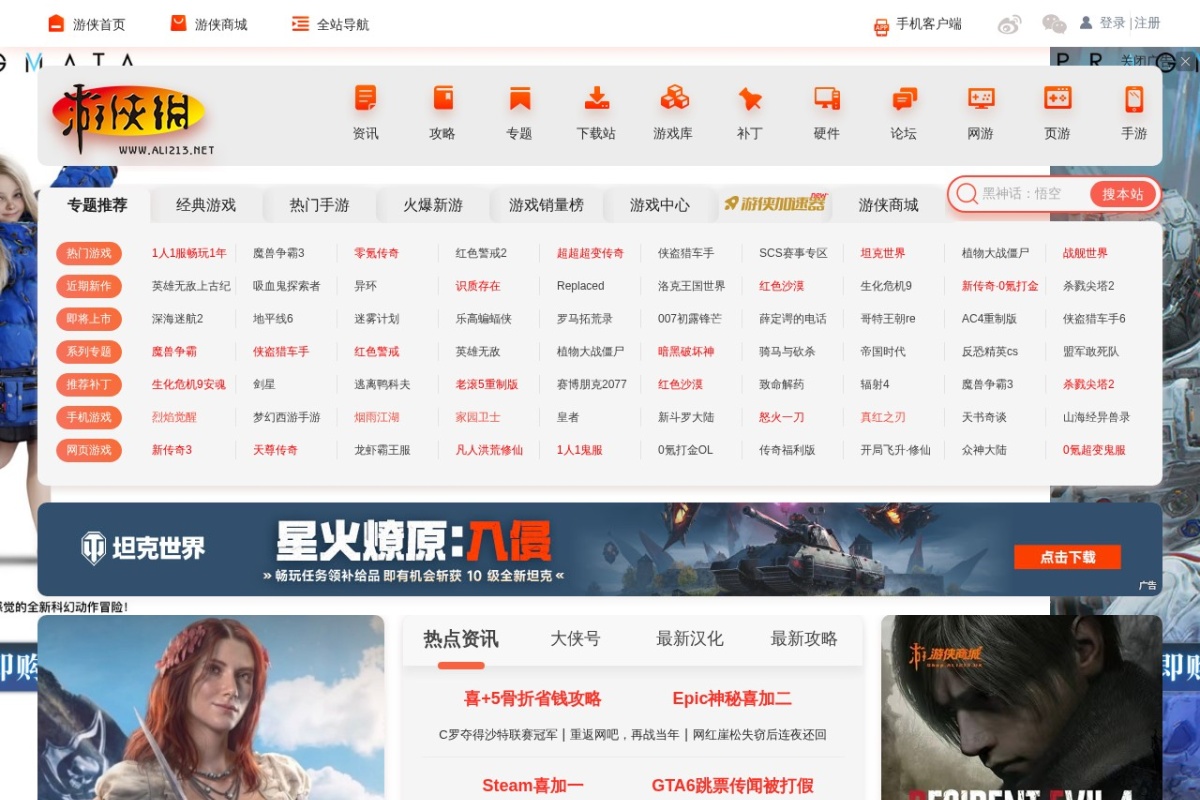The image size is (1200, 800).
Task: Click the search magnifier icon
Action: 967,194
